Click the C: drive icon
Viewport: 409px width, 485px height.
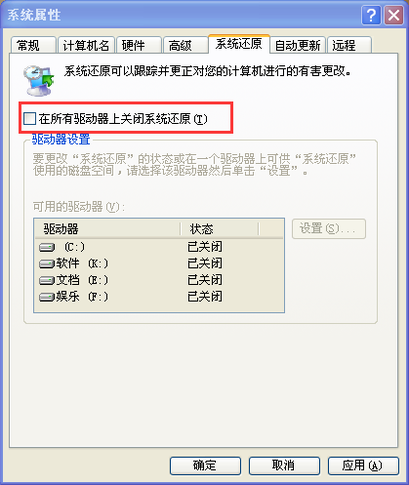point(47,247)
